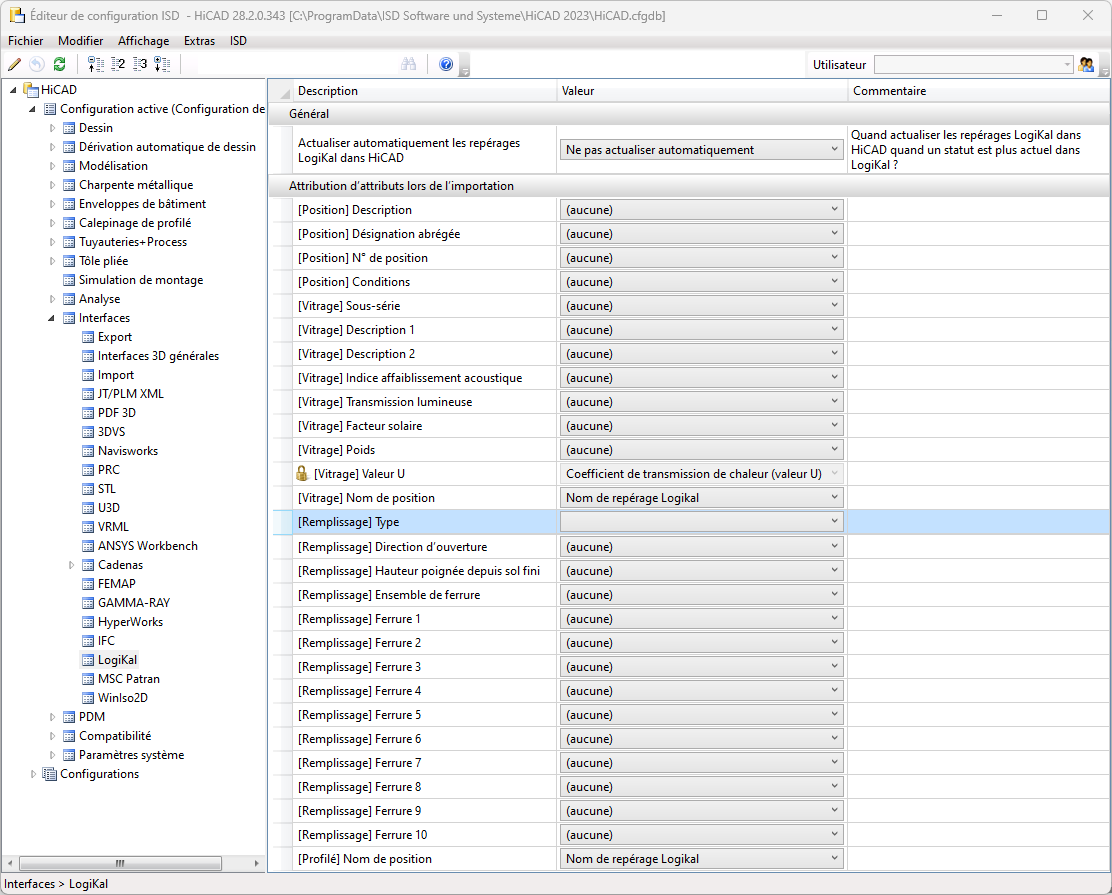Open help with blue question icon

[446, 65]
